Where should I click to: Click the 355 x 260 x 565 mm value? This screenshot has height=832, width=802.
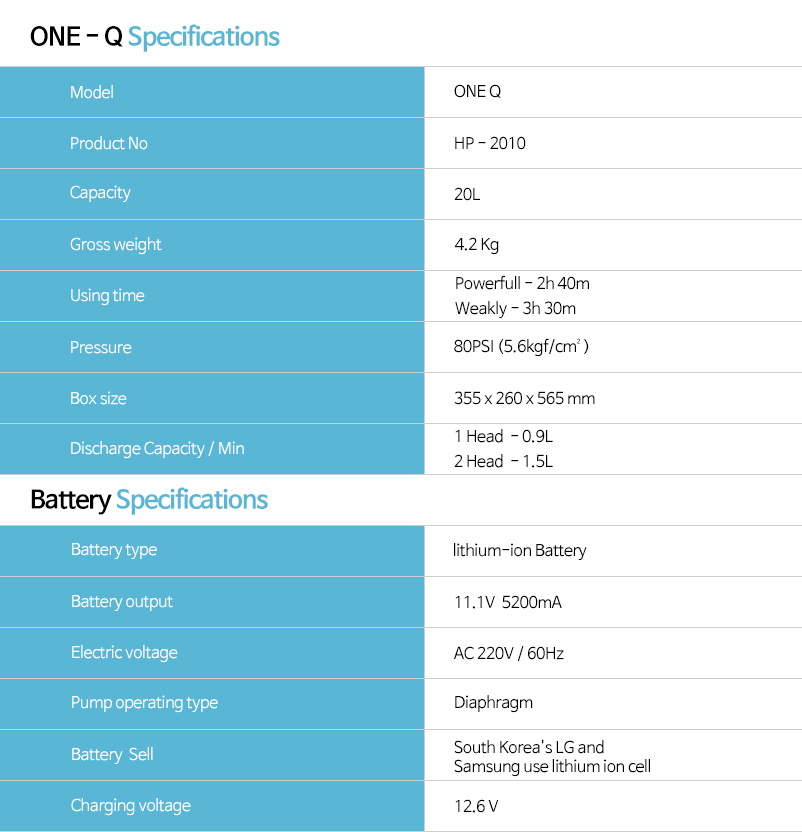click(524, 398)
